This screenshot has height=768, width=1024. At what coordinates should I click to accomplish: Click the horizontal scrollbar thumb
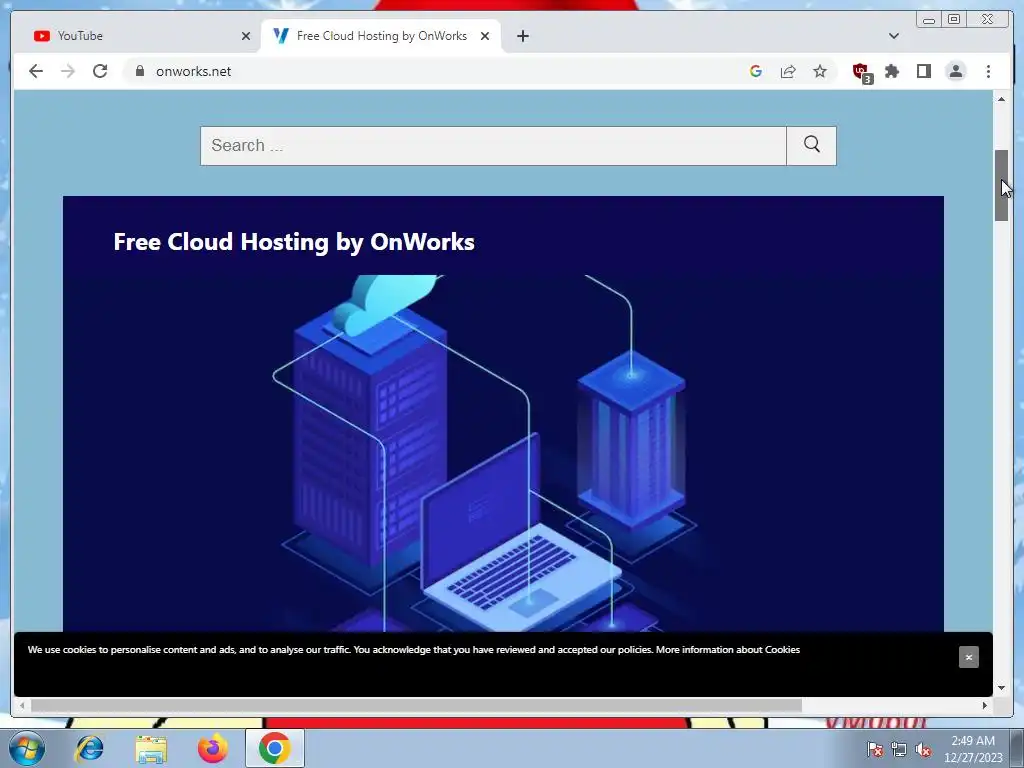[416, 705]
